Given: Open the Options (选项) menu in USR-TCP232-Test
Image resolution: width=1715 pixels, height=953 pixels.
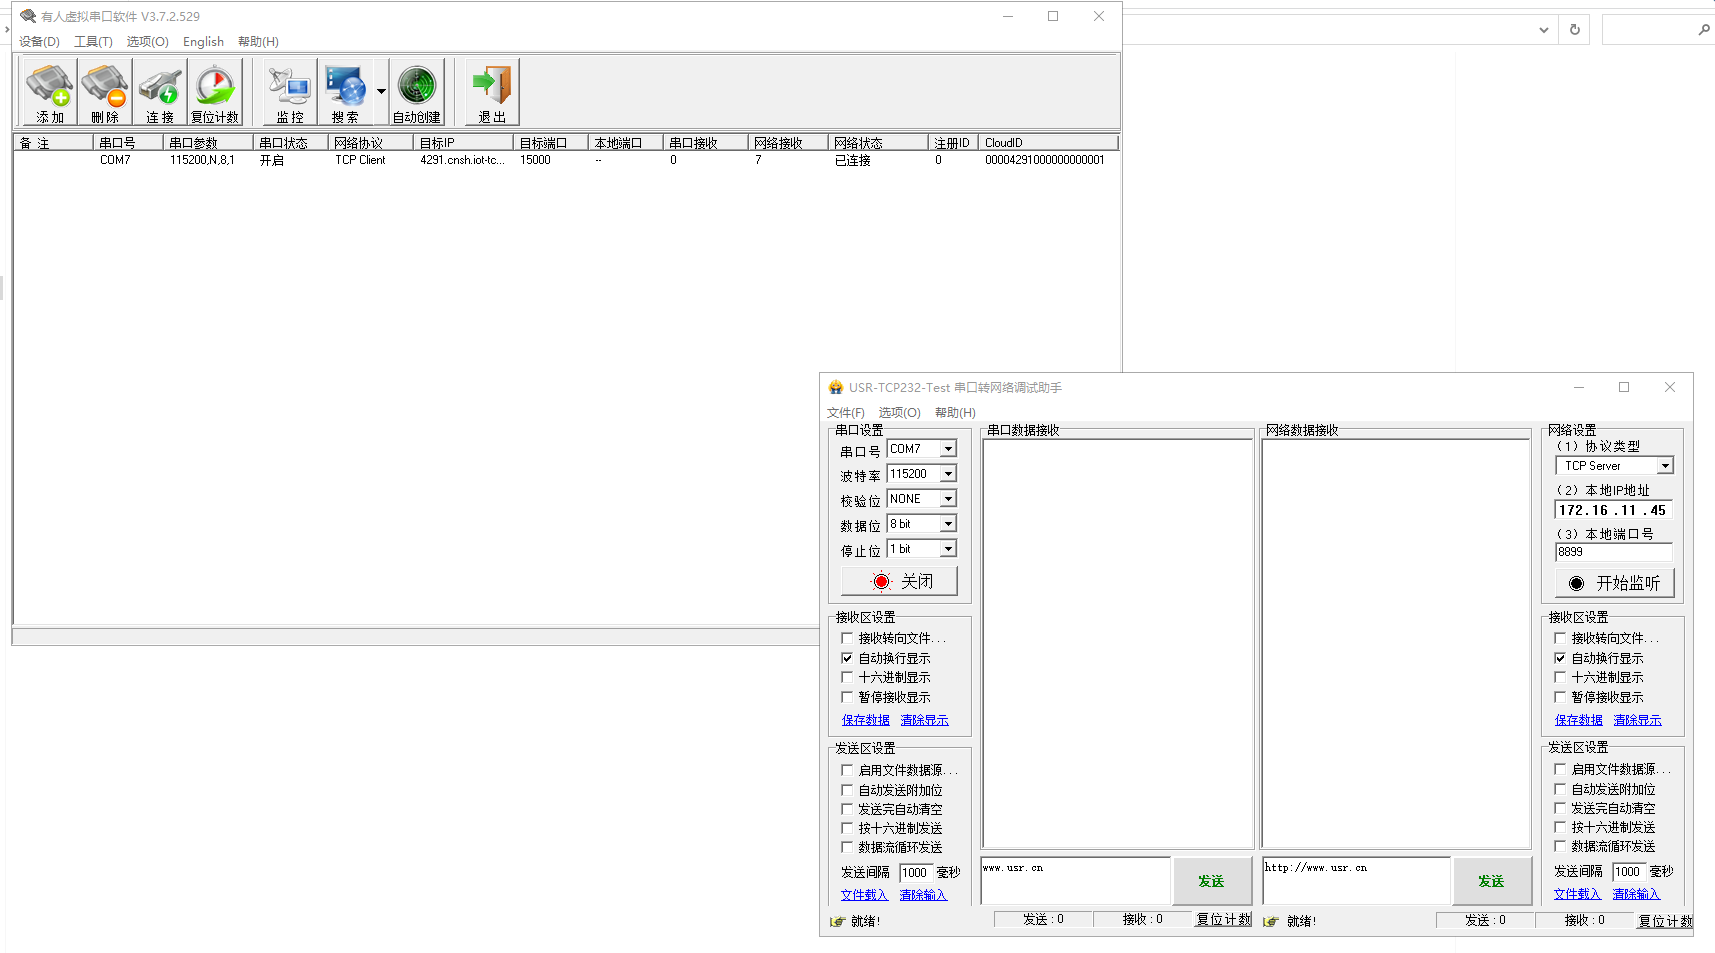Looking at the screenshot, I should (x=899, y=413).
